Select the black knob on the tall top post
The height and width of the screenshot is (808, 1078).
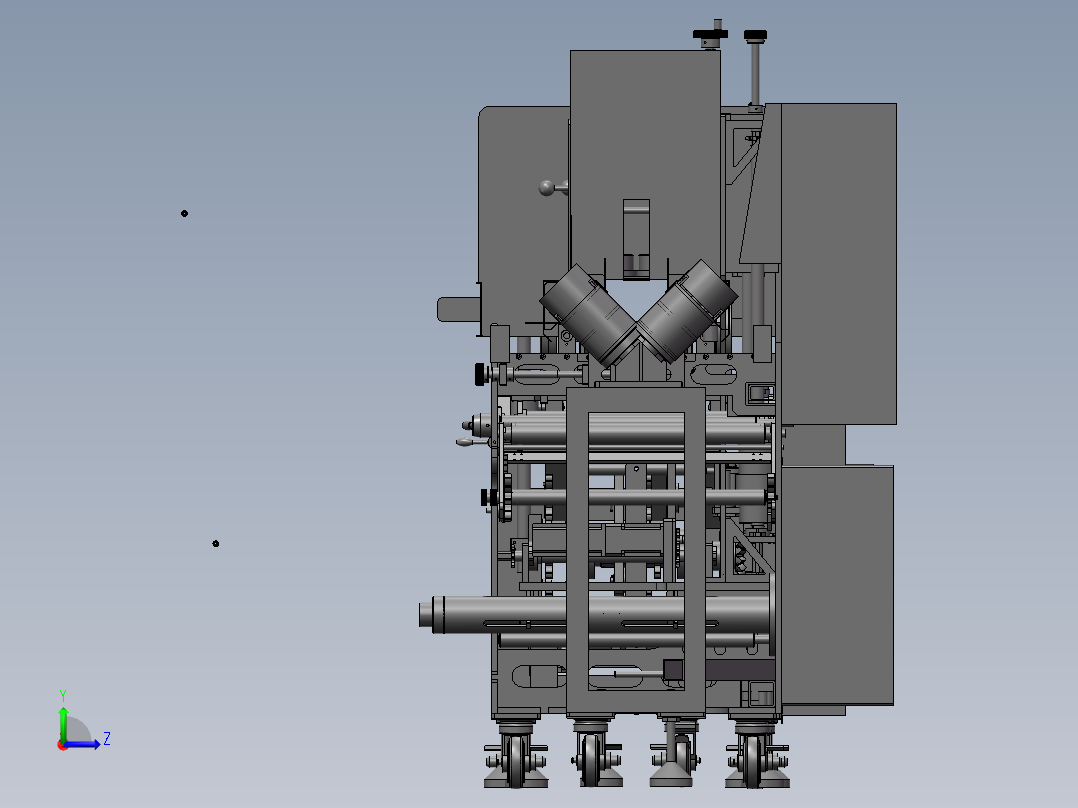pyautogui.click(x=755, y=35)
